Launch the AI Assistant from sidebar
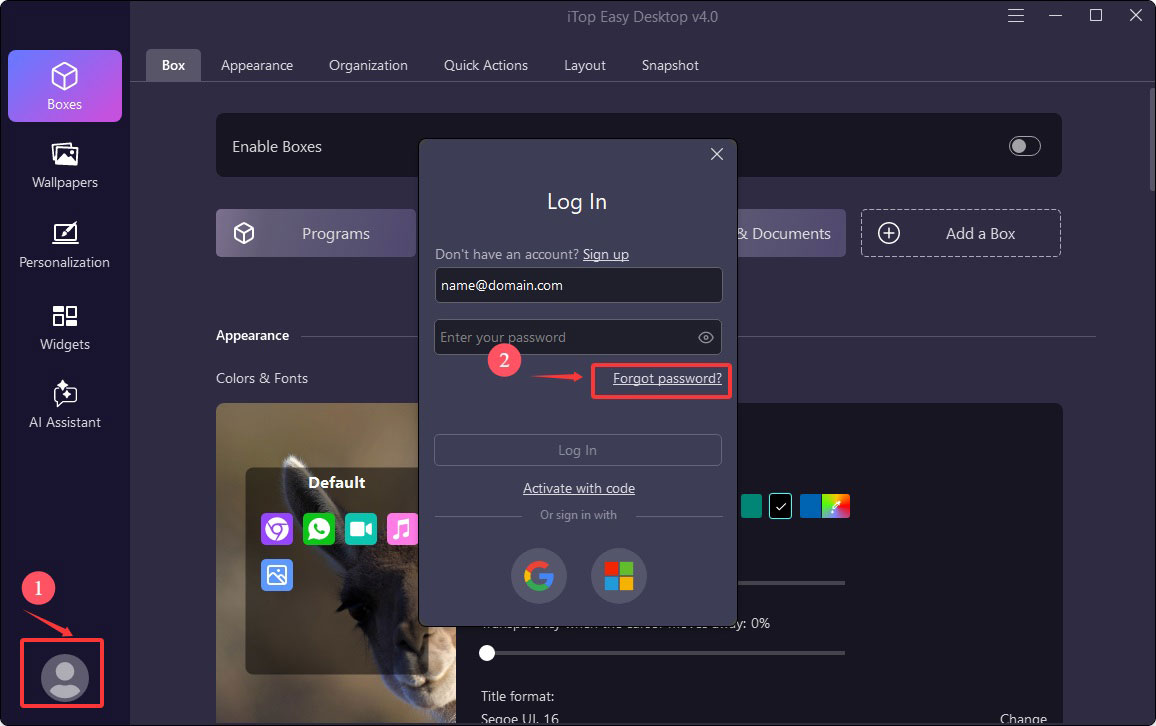Viewport: 1156px width, 726px height. pos(64,405)
